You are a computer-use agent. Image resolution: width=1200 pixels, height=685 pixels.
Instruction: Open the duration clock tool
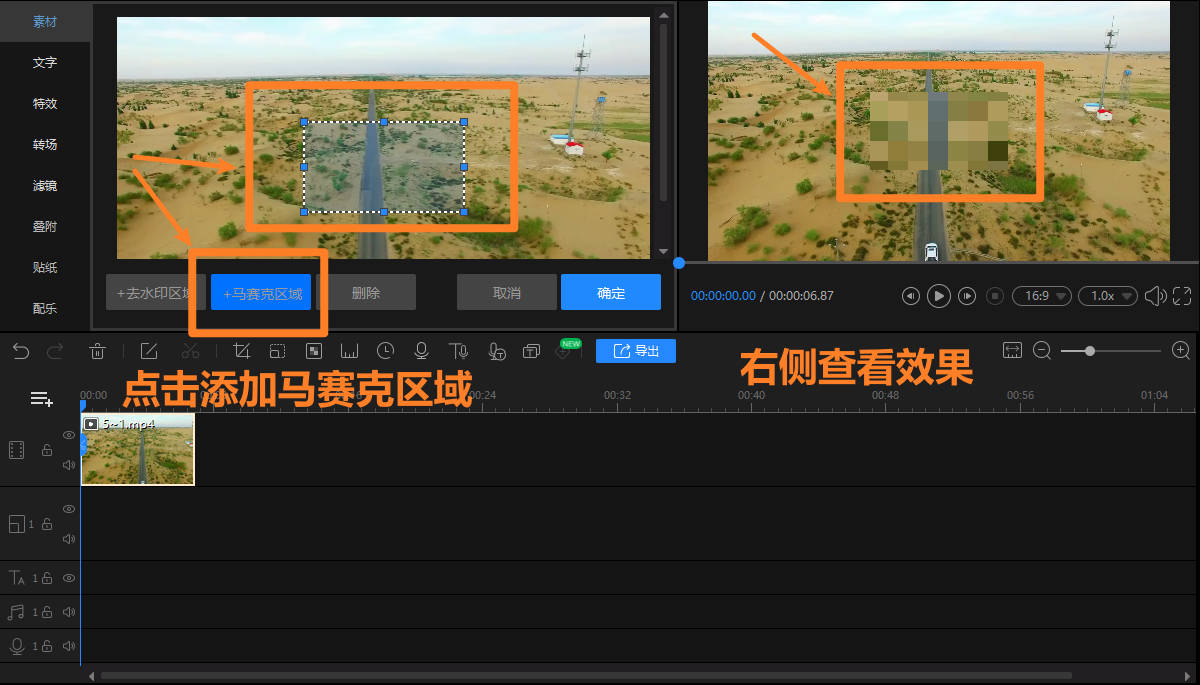coord(385,351)
